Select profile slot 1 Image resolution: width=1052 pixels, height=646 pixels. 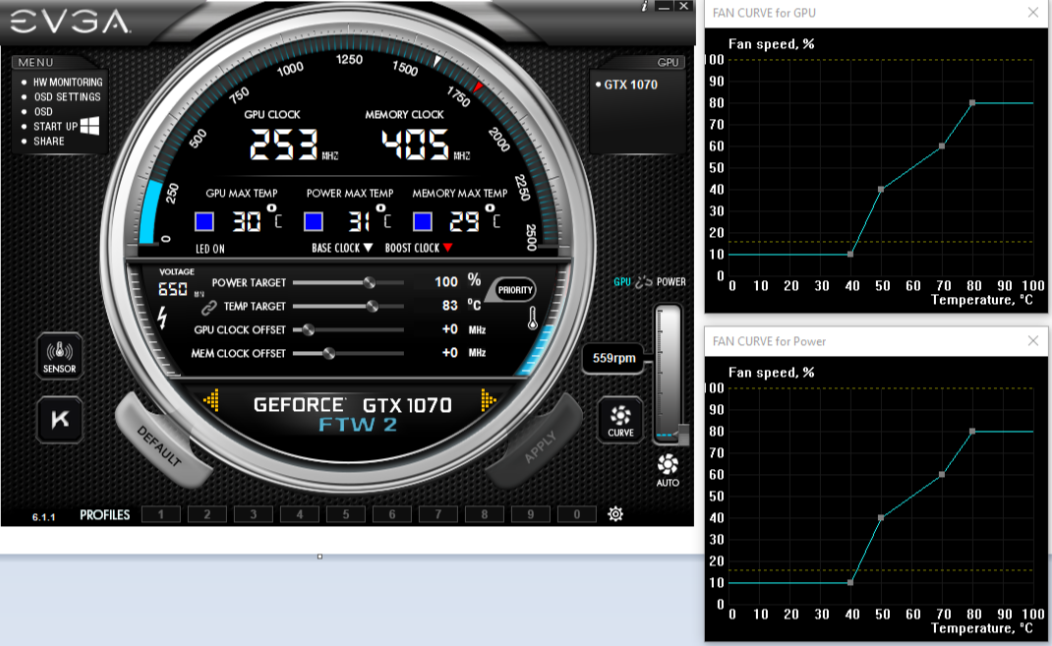click(161, 515)
